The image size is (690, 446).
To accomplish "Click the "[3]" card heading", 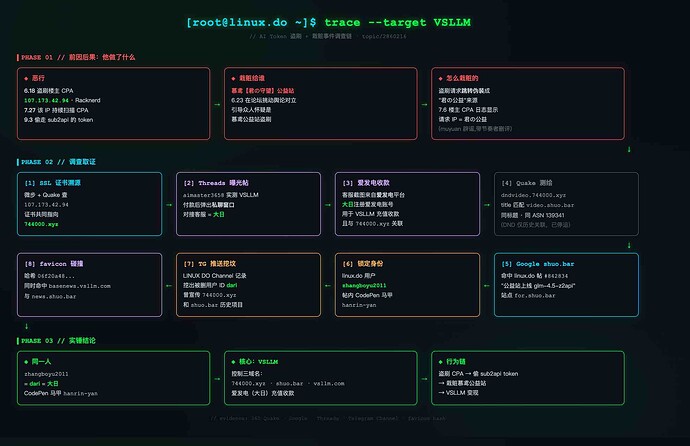I will [x=366, y=183].
